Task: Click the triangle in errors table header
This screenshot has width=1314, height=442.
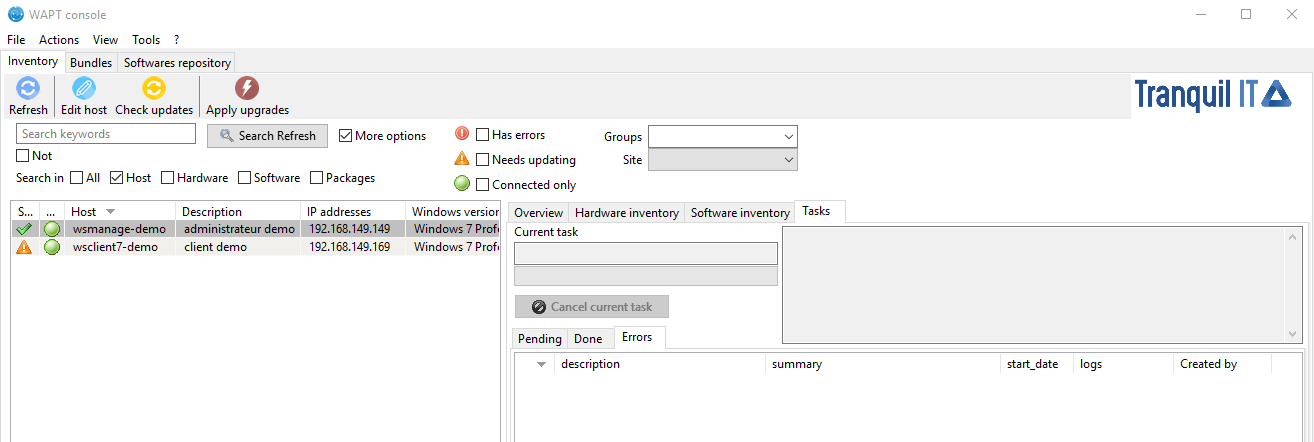Action: coord(541,365)
